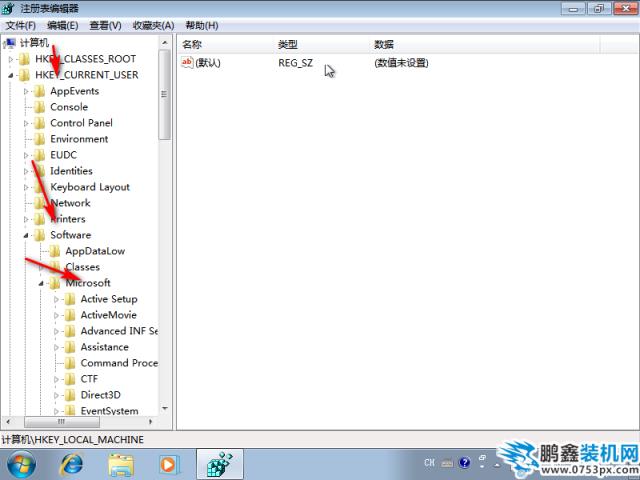Click the tree scroll-down arrow

(x=165, y=408)
